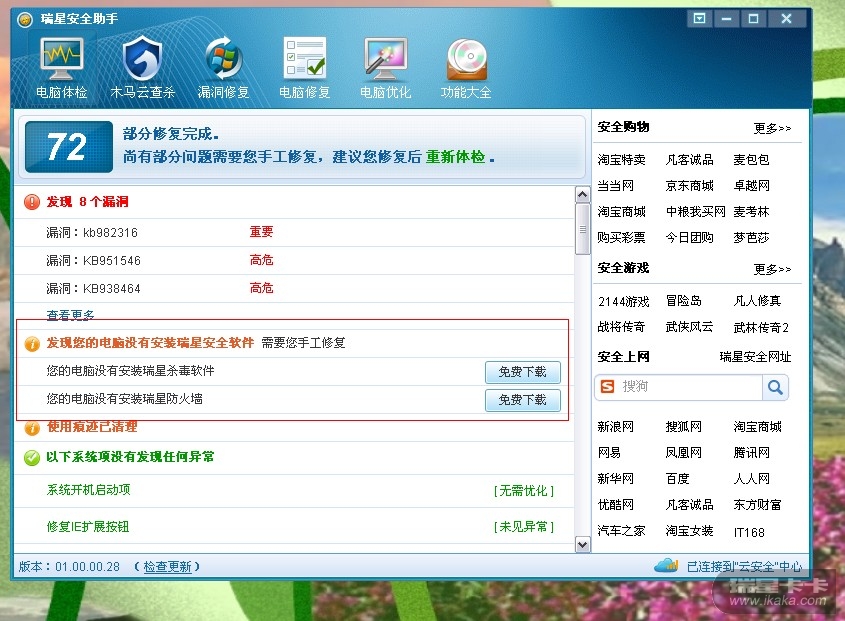The height and width of the screenshot is (621, 845).
Task: Open the 冒险岛 game link
Action: 683,301
